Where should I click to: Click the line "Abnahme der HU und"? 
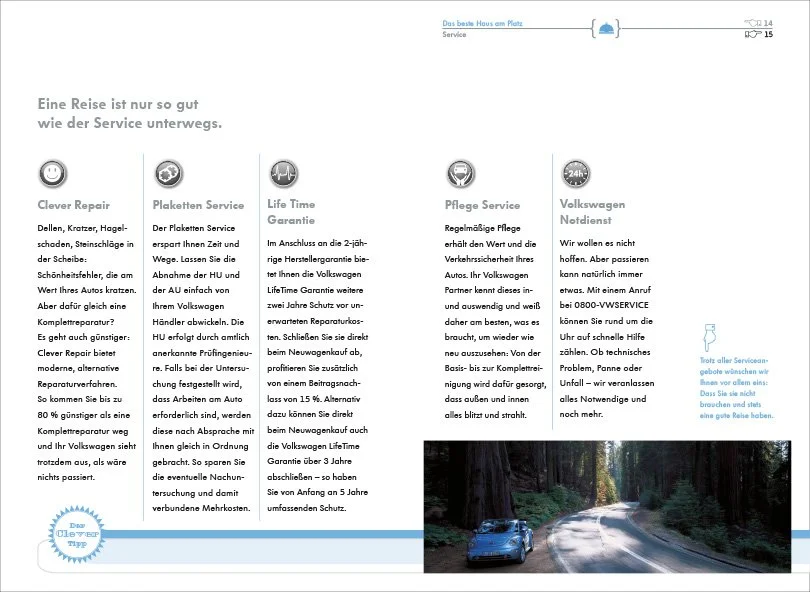coord(196,275)
